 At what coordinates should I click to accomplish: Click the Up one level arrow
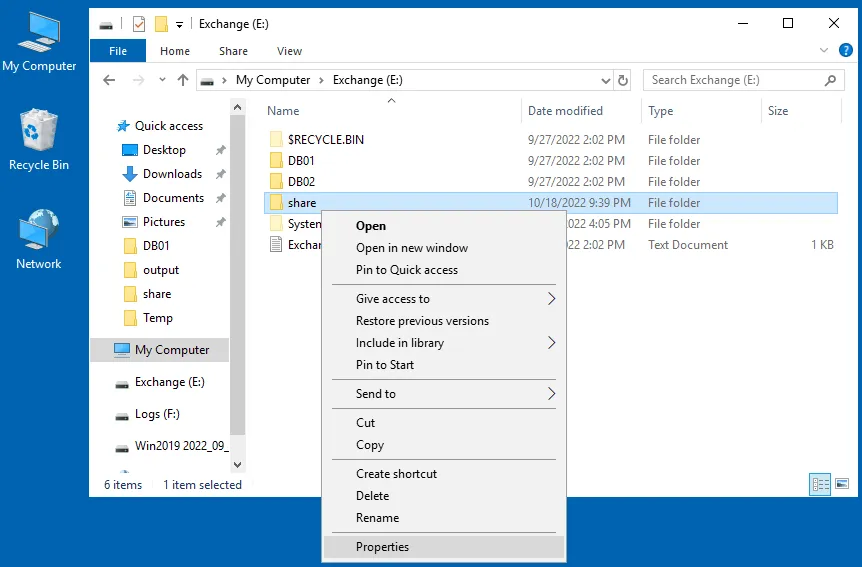[x=183, y=80]
